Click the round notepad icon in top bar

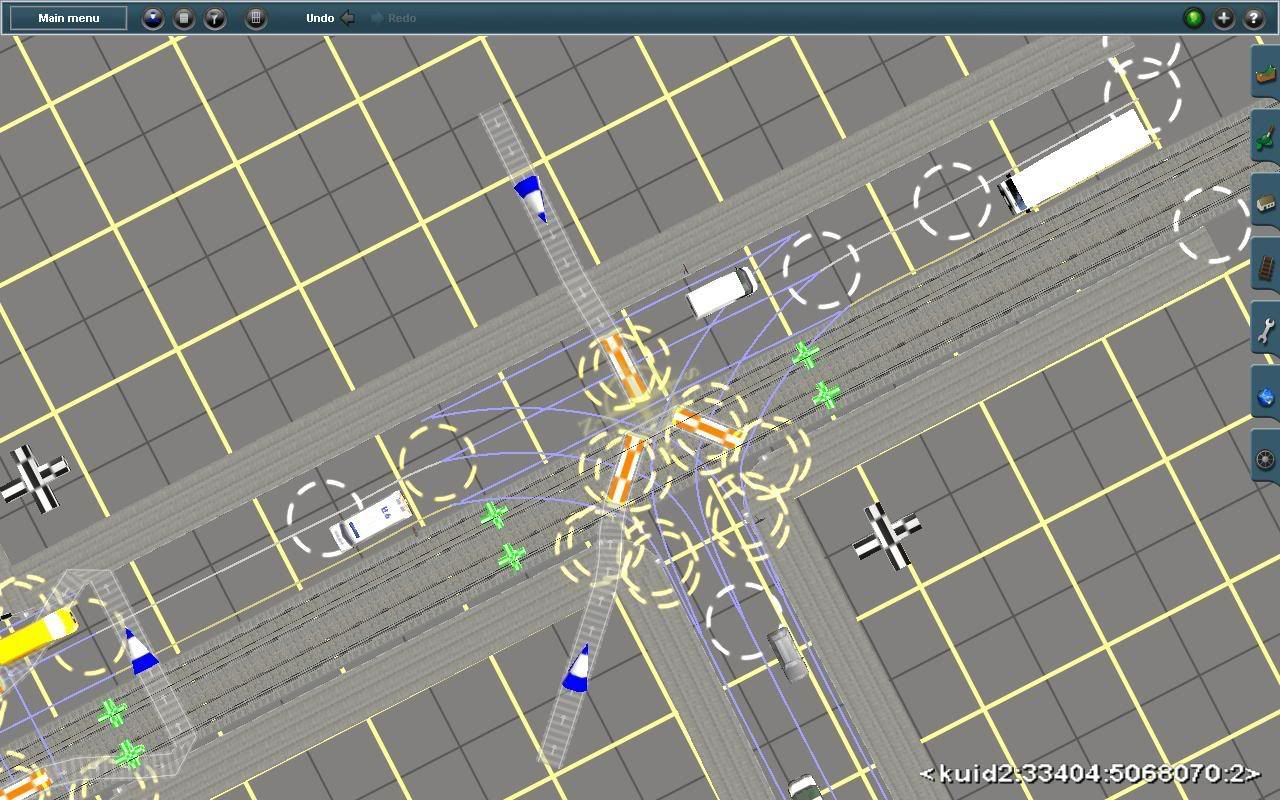click(x=184, y=18)
